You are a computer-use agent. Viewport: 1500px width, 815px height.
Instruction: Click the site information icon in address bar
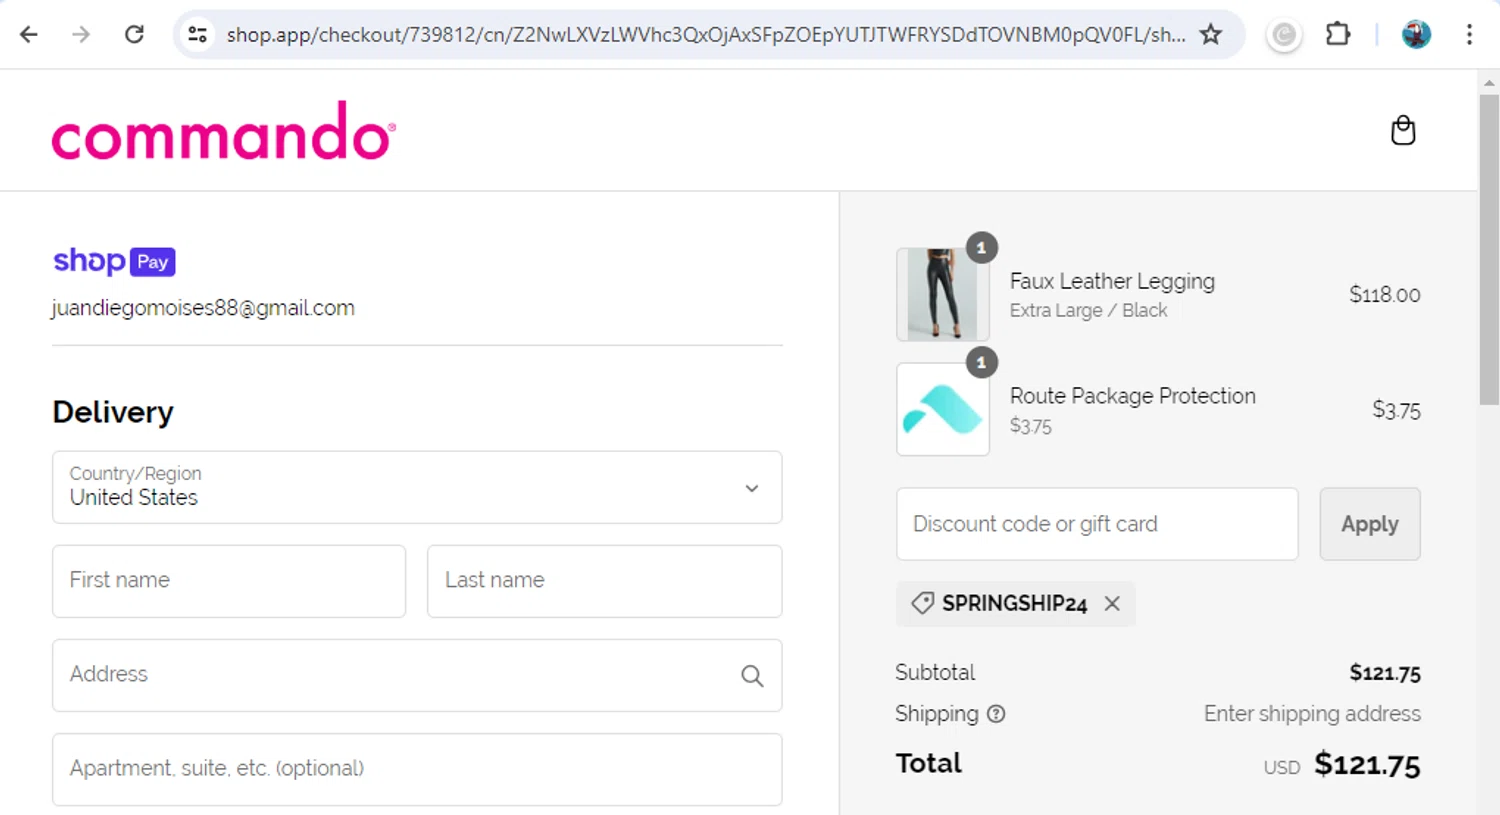(x=198, y=35)
